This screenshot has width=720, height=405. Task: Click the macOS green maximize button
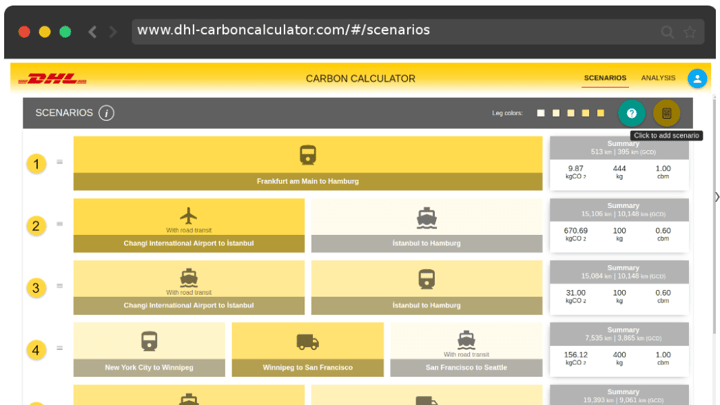[x=65, y=32]
